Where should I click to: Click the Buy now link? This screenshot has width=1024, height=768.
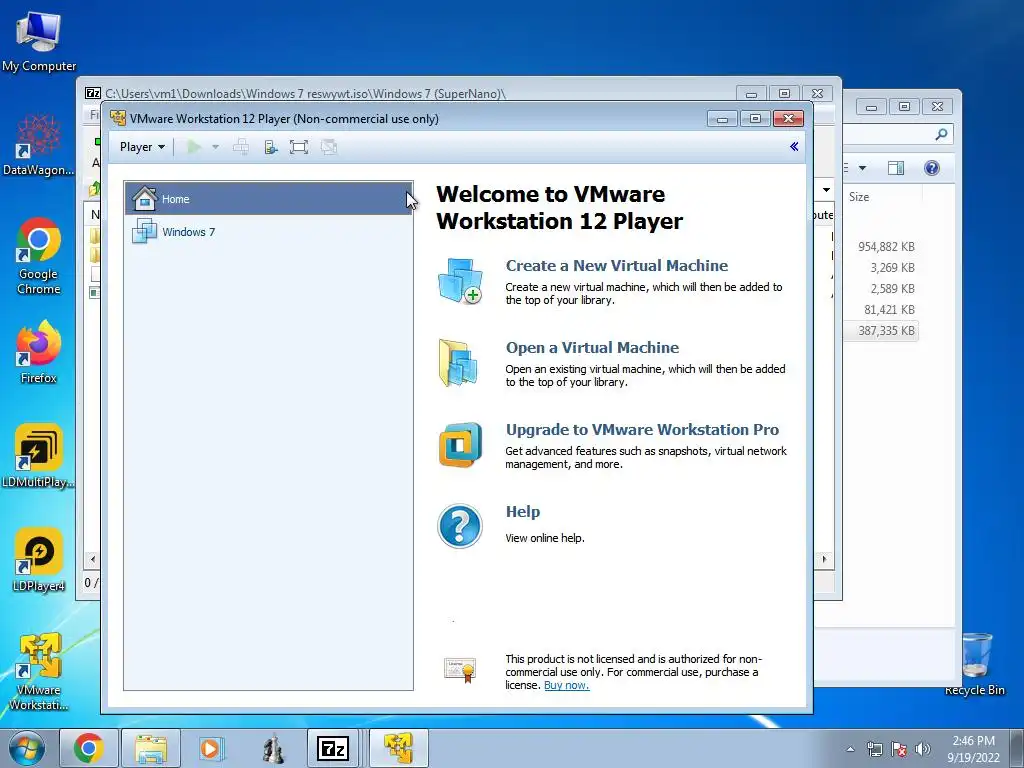566,685
